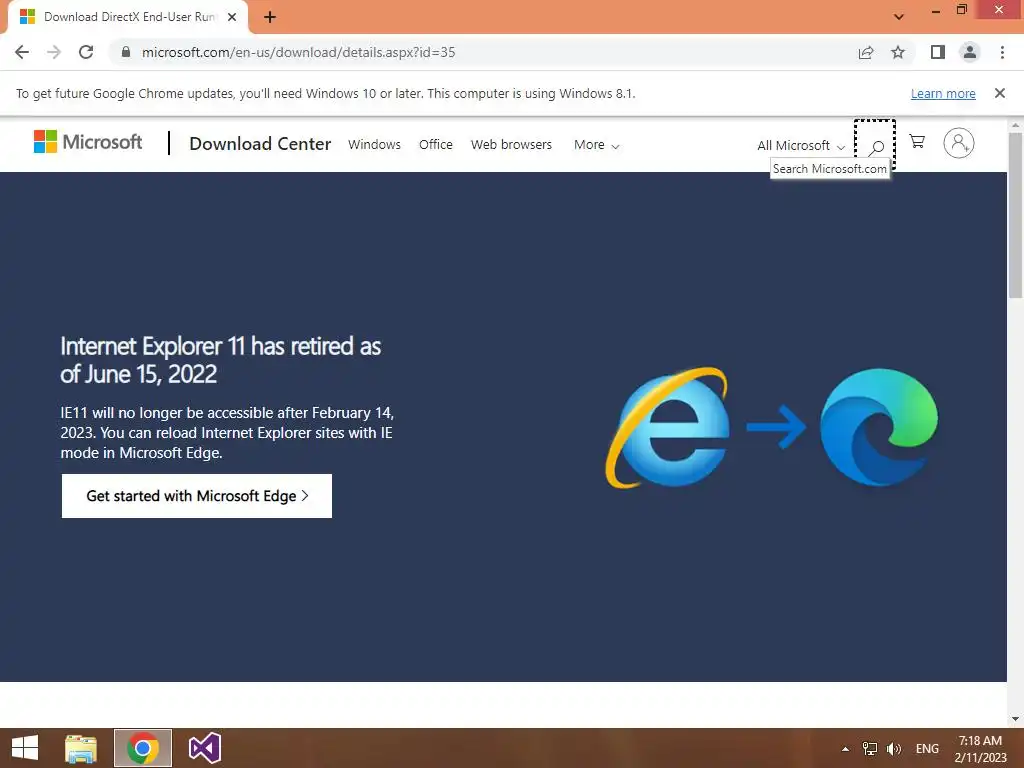This screenshot has width=1024, height=768.
Task: Click the Chrome back arrow
Action: pos(22,52)
